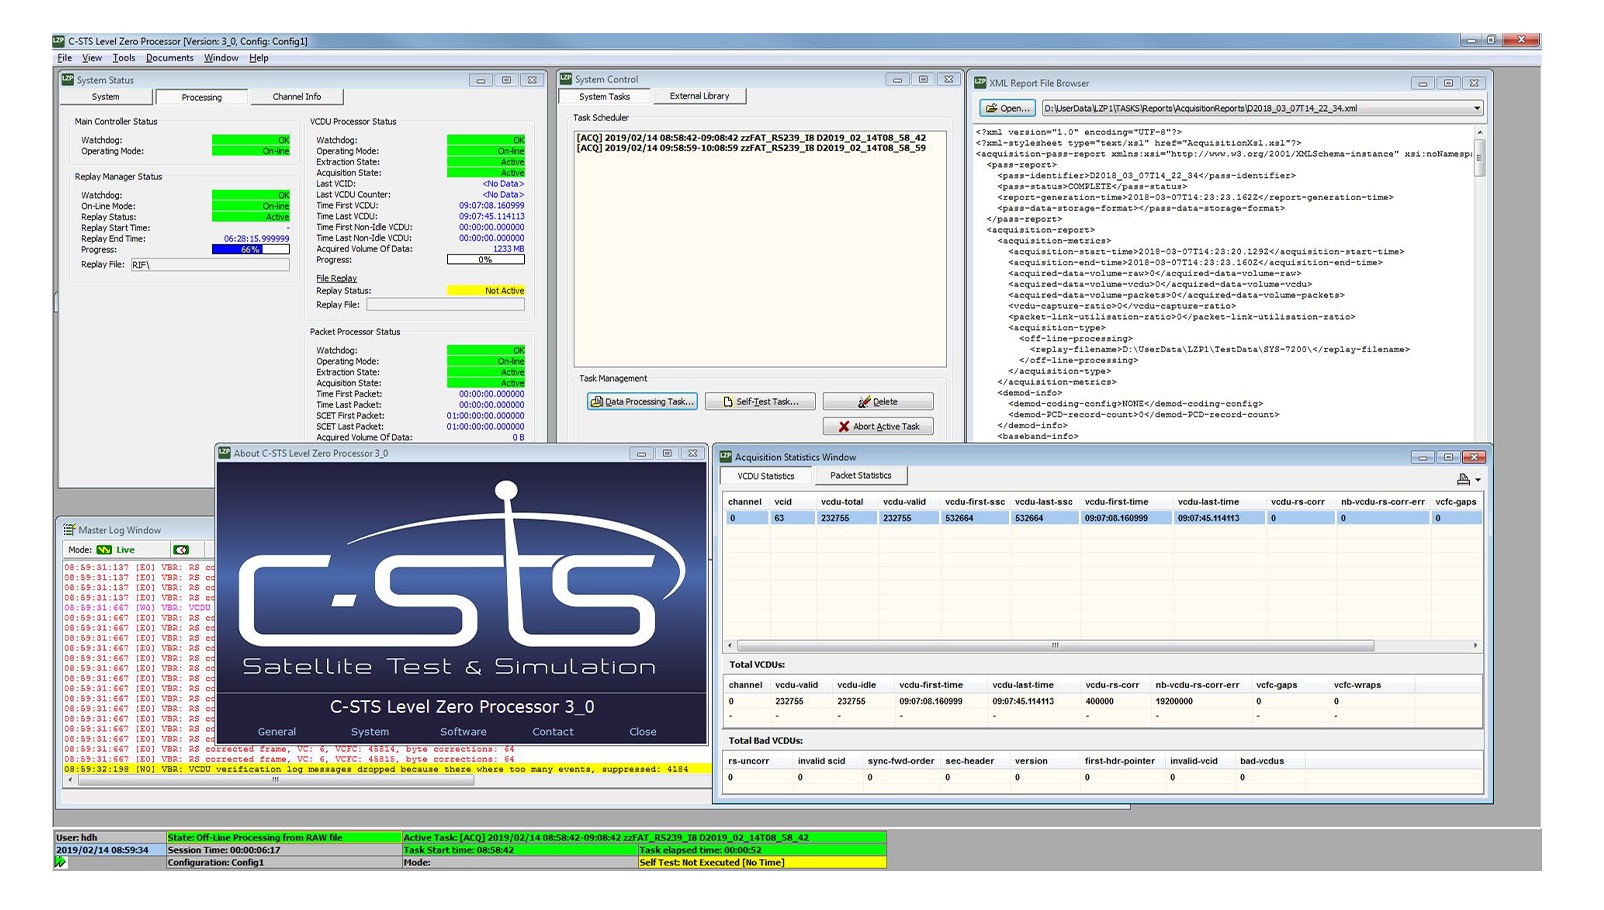This screenshot has width=1604, height=910.
Task: Click the green arrow icon in status bar
Action: (x=61, y=862)
